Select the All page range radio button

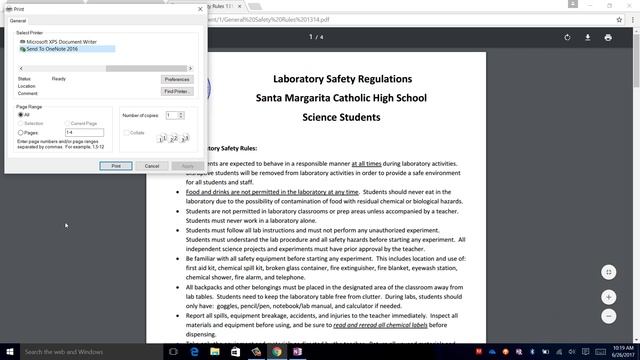pyautogui.click(x=21, y=115)
